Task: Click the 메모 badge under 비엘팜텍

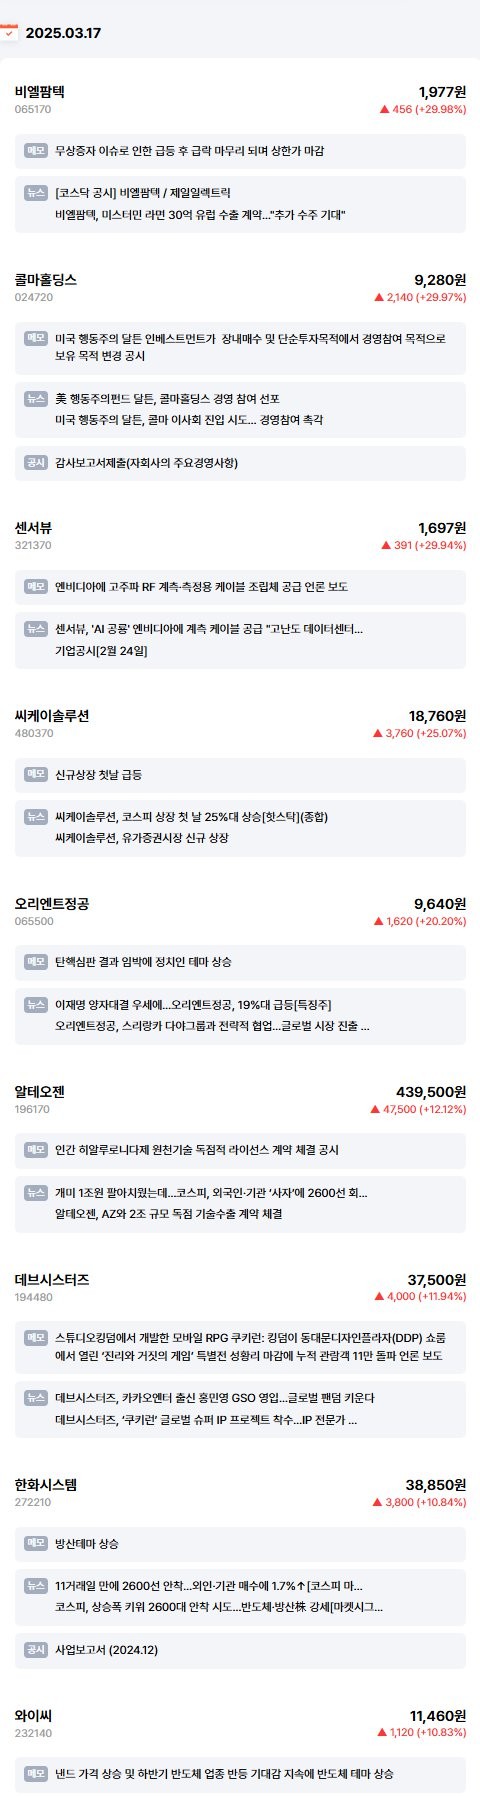Action: (36, 151)
